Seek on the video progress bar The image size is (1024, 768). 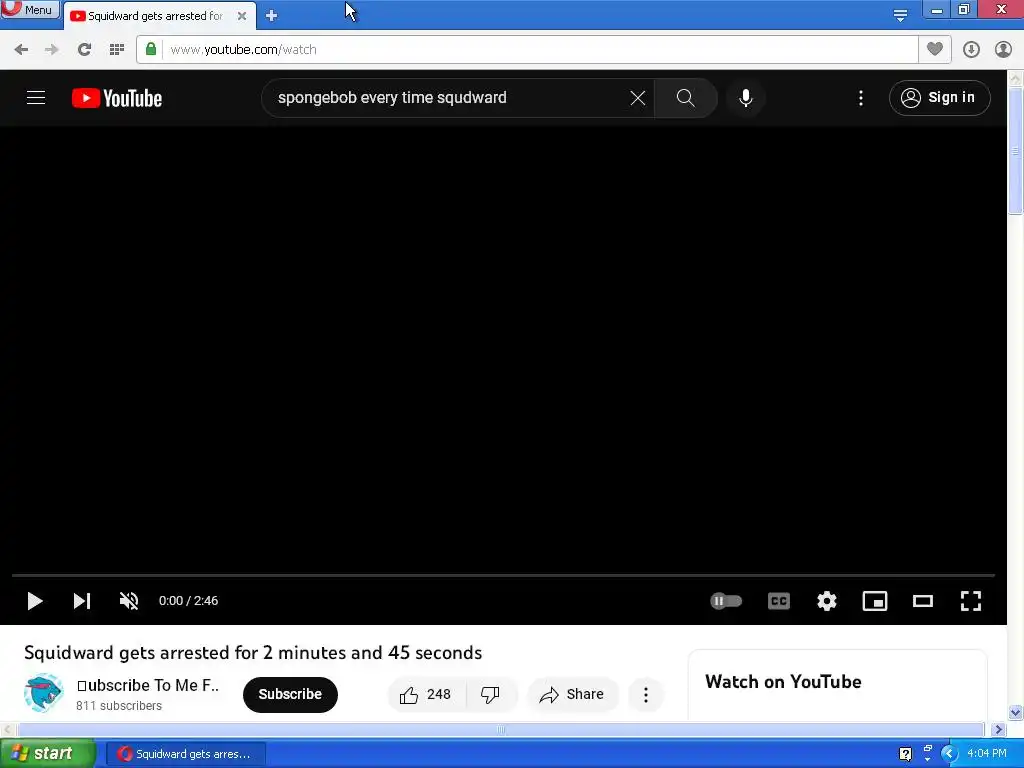504,575
